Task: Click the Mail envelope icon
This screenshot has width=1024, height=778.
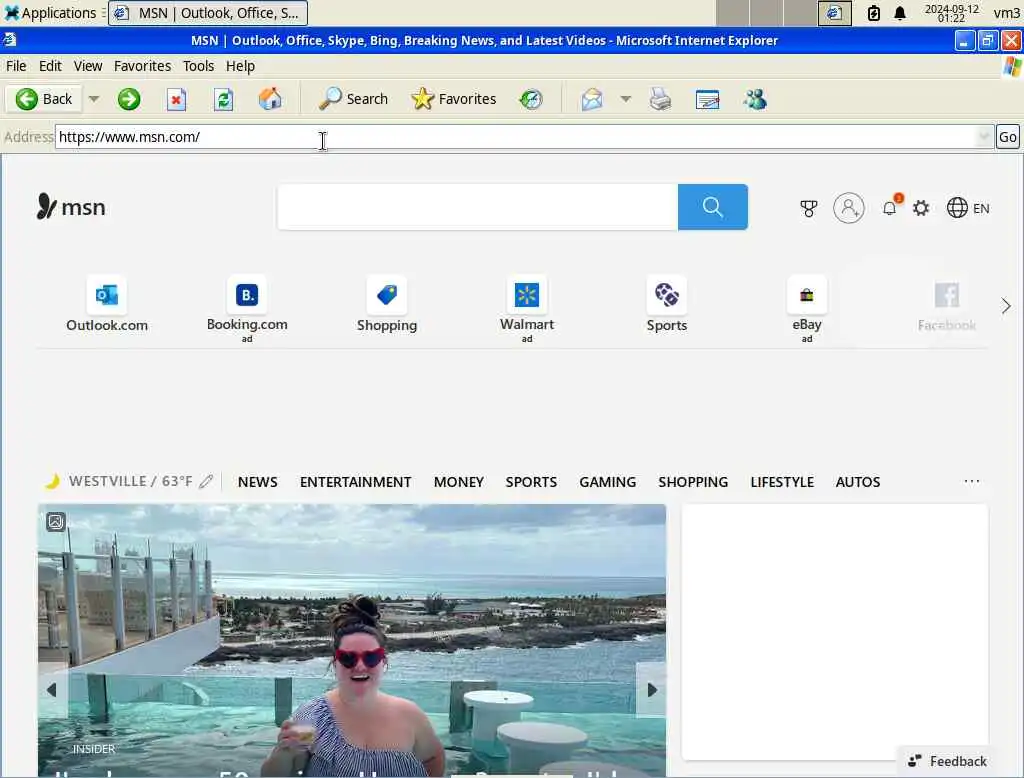Action: (592, 99)
